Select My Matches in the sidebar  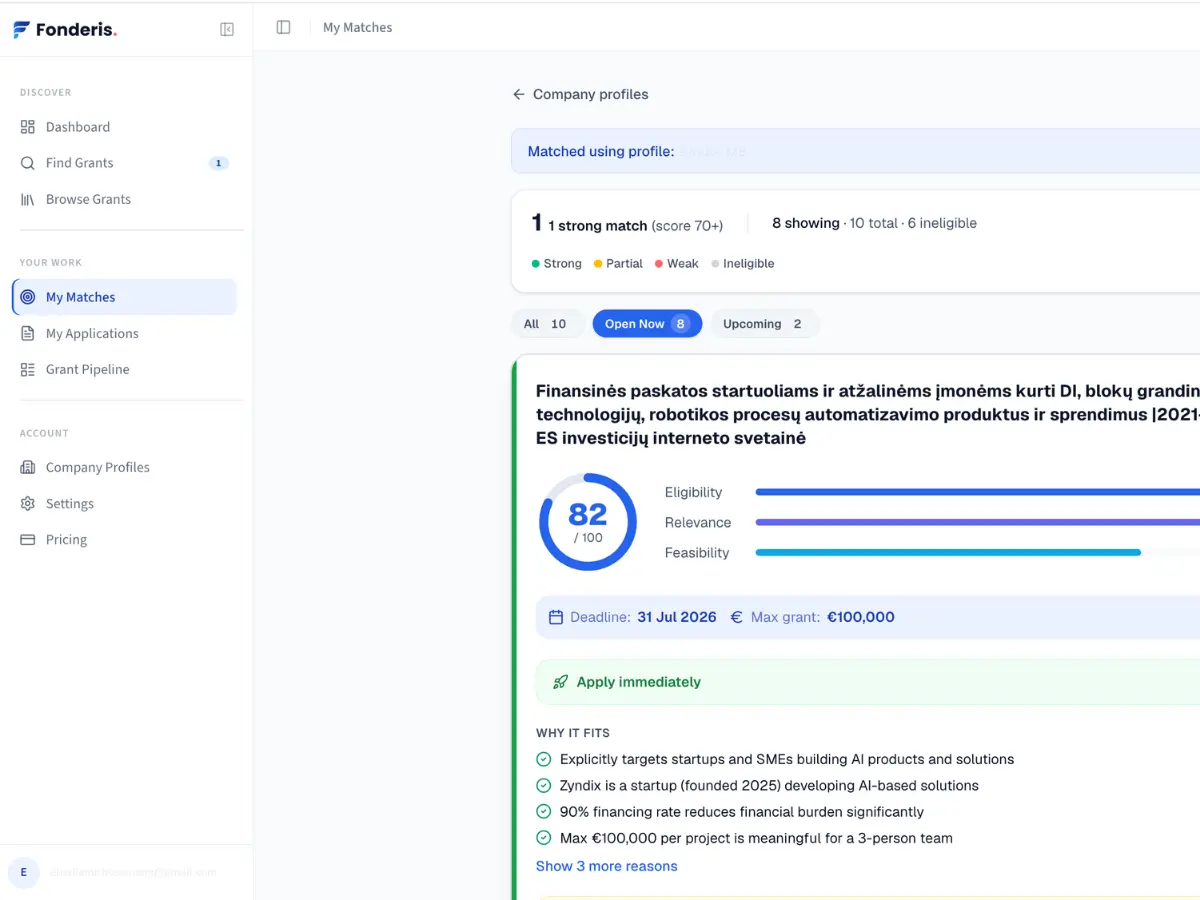[x=124, y=297]
